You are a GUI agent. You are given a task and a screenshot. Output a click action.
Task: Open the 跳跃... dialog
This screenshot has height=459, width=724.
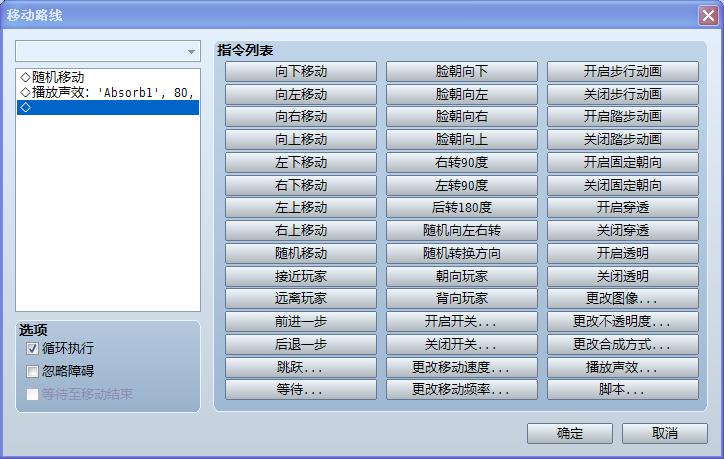coord(301,367)
